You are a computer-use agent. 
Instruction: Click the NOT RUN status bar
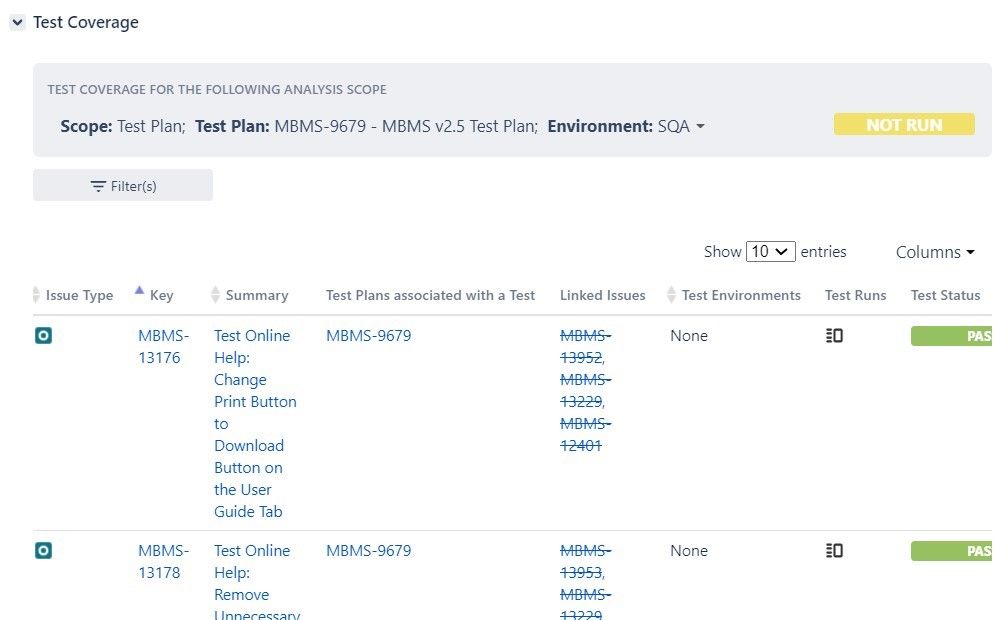point(904,125)
